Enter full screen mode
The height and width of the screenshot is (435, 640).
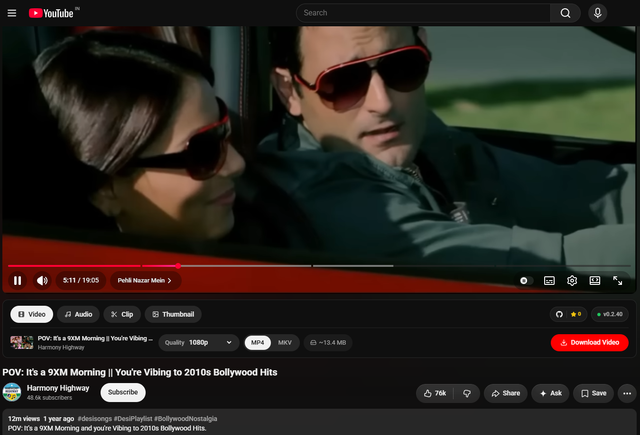(x=618, y=281)
